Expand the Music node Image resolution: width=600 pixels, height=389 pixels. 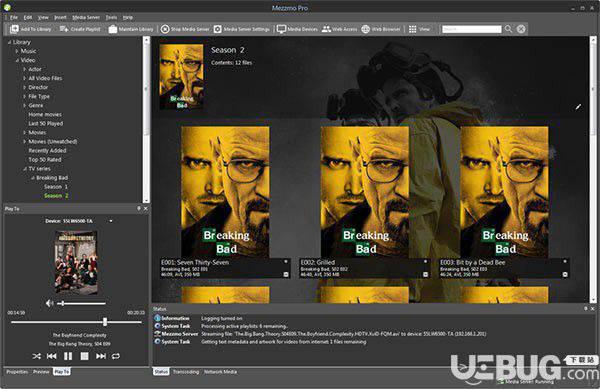tap(17, 51)
